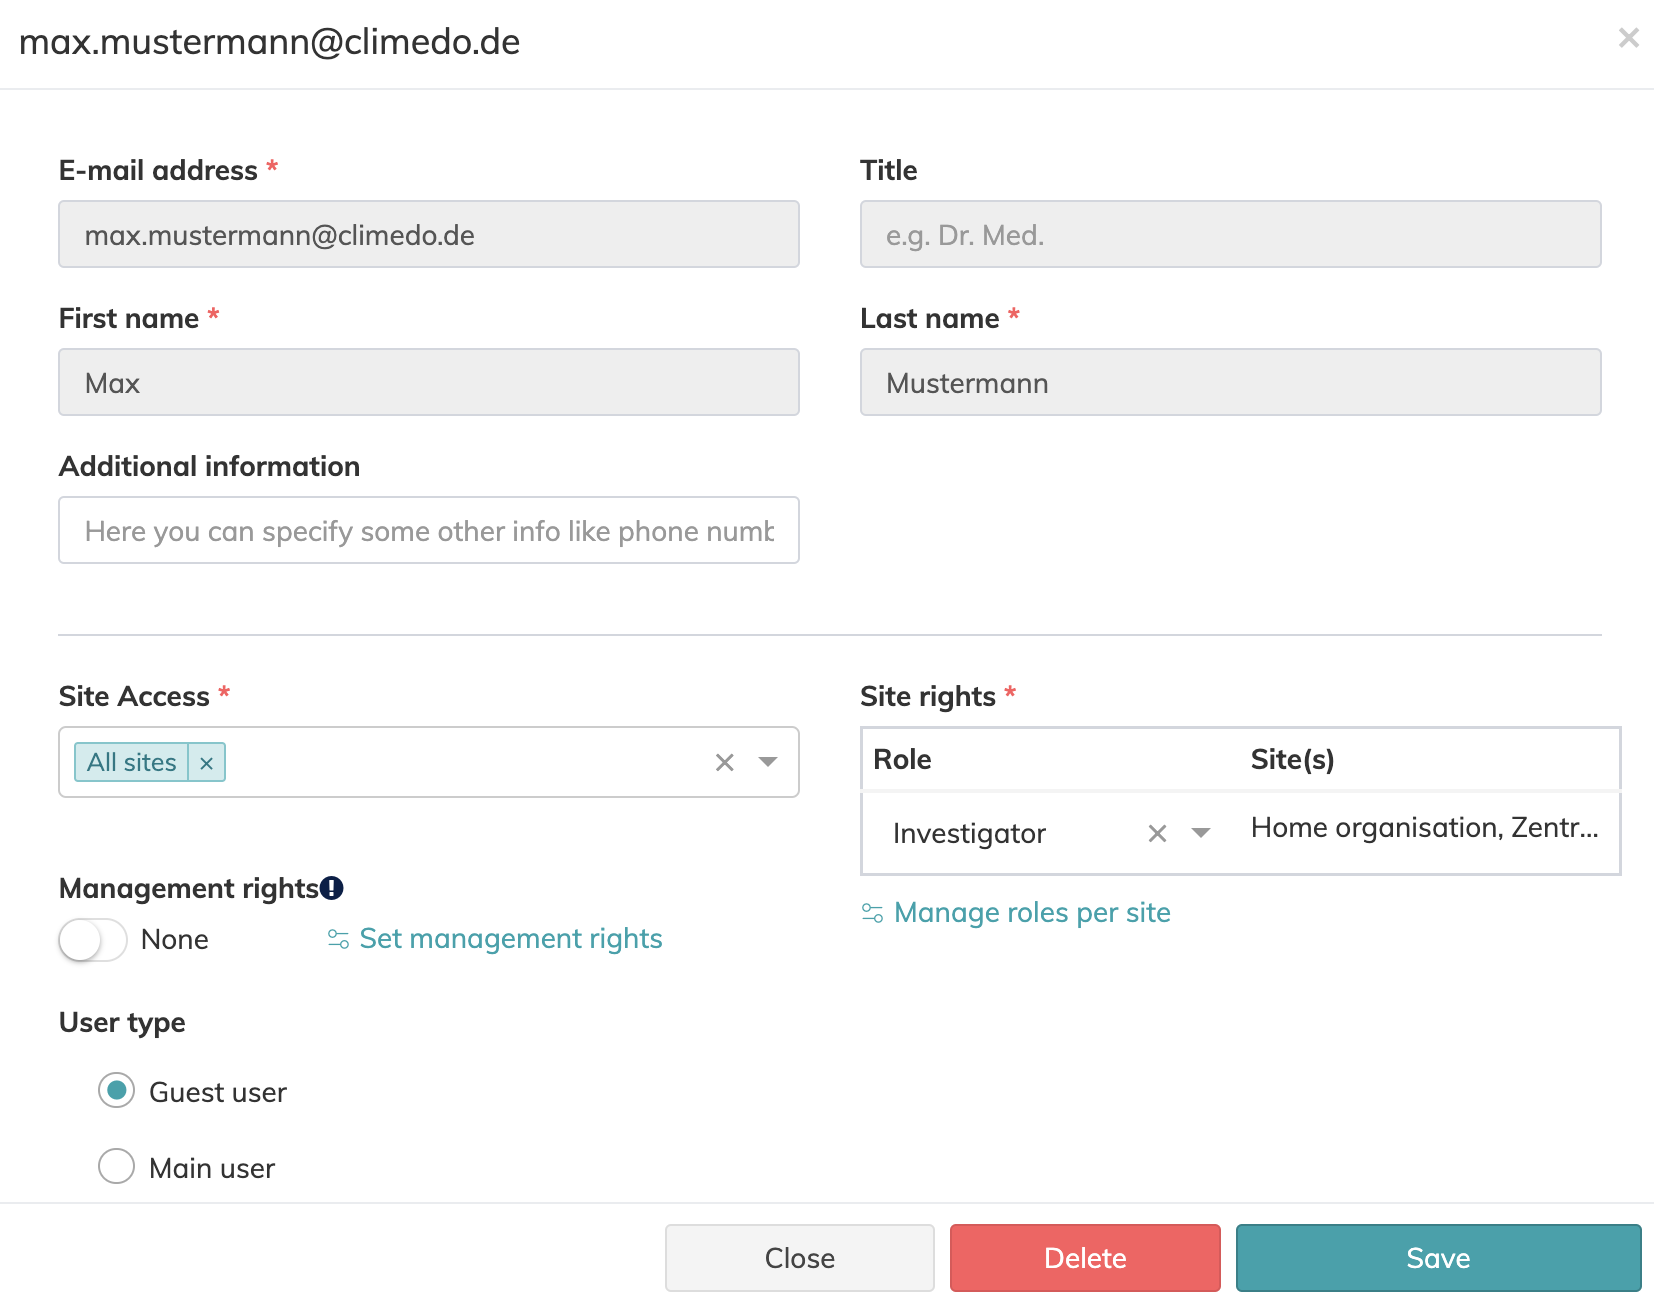Click the Management rights info icon

point(332,888)
